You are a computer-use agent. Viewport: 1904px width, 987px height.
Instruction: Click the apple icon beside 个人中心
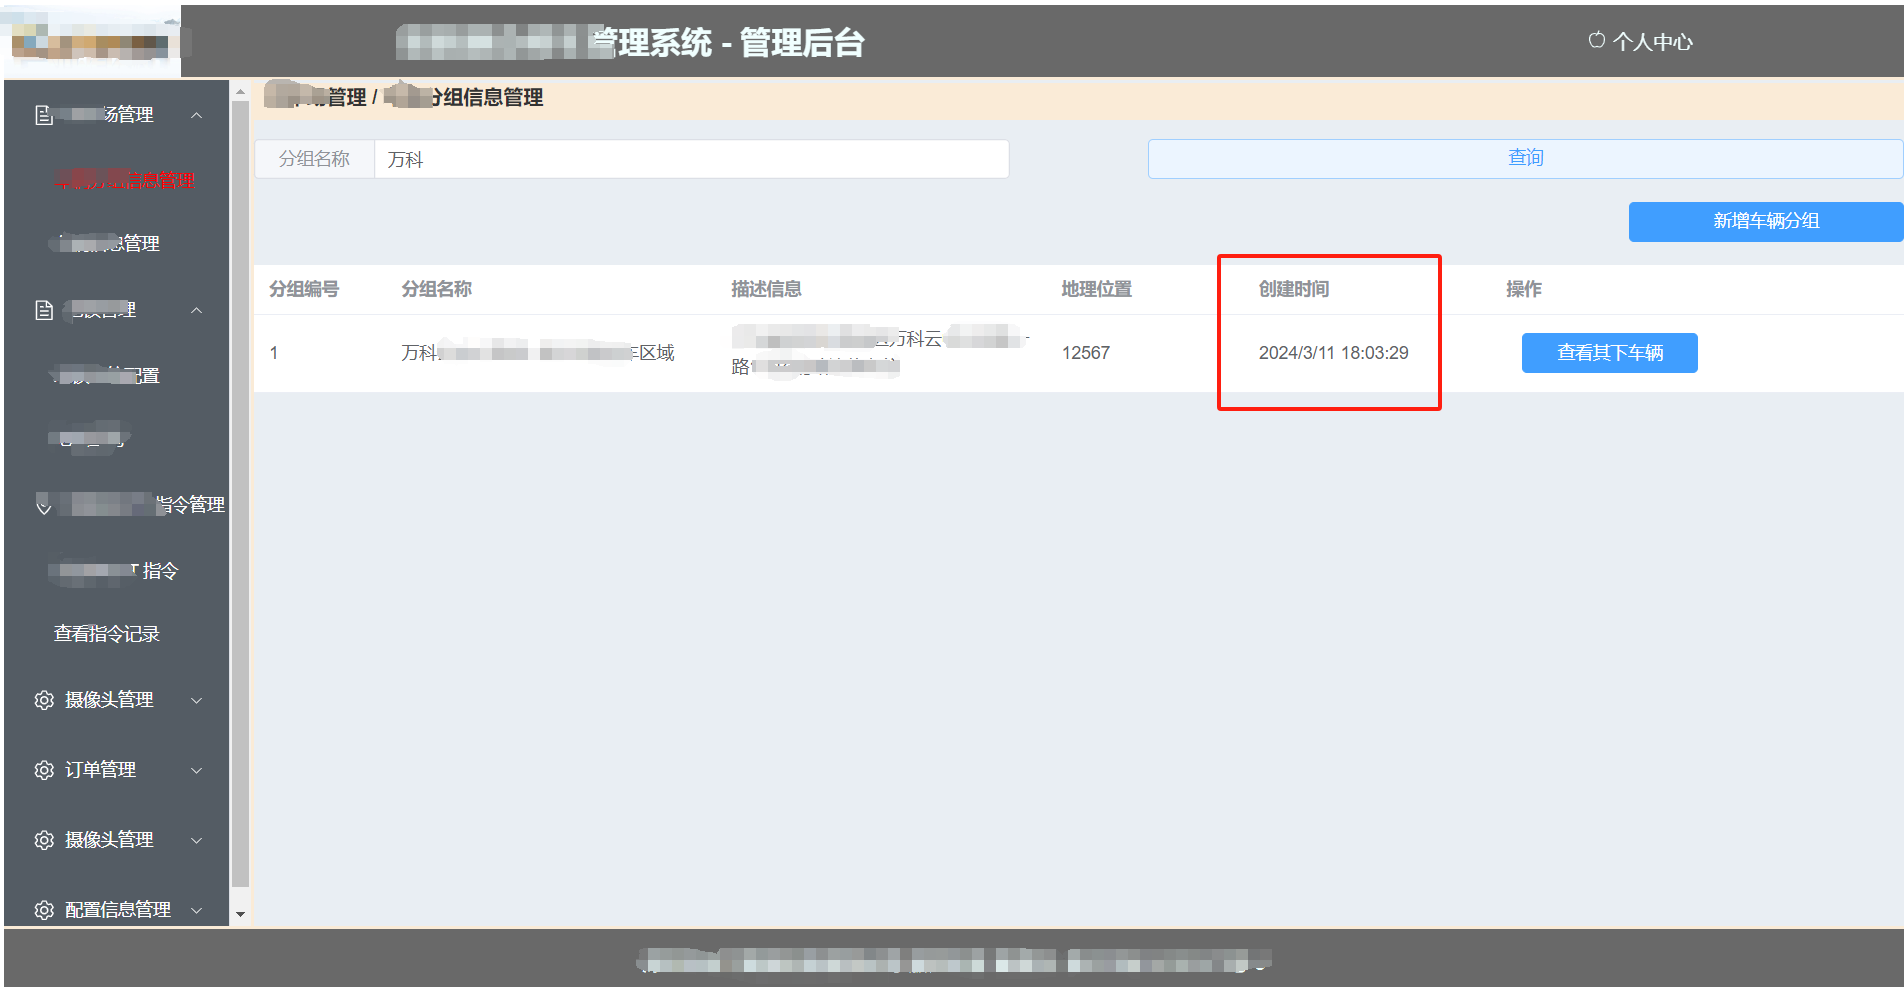click(x=1596, y=41)
